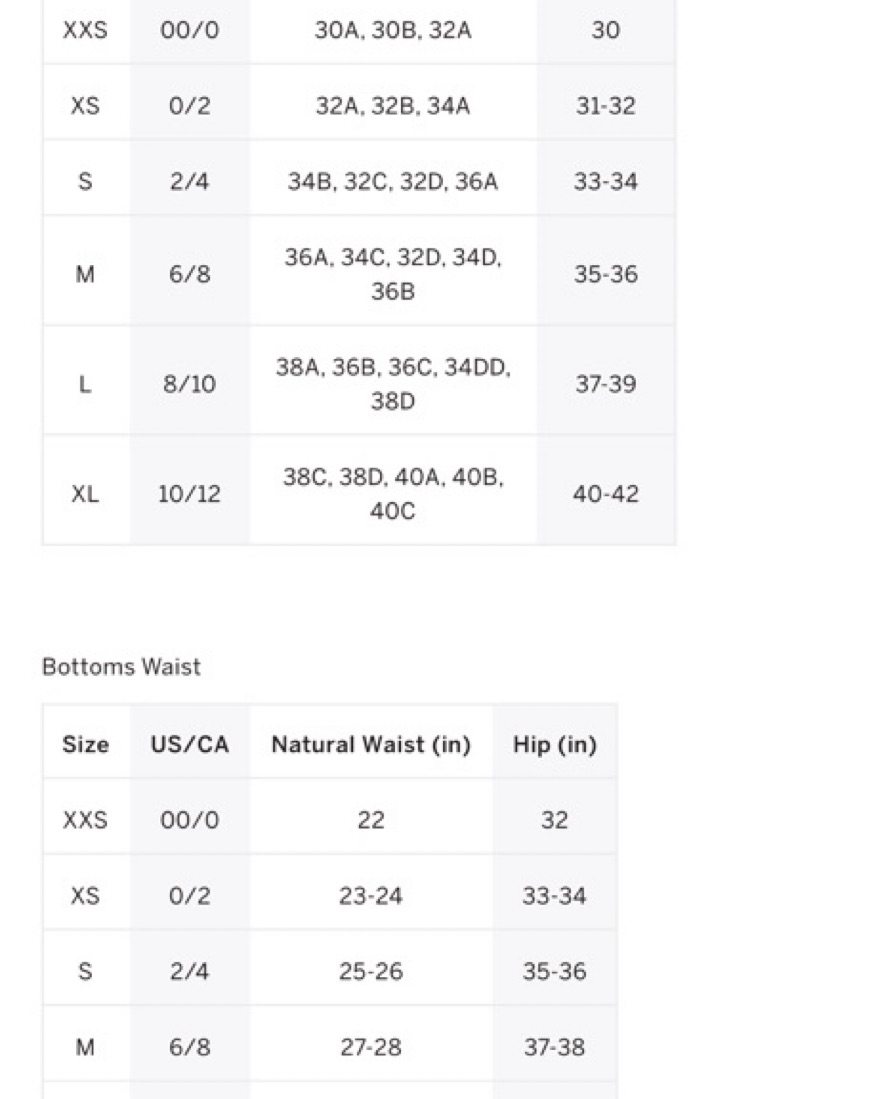Select the 8/10 US/CA size cell
This screenshot has height=1099, width=880.
point(189,384)
